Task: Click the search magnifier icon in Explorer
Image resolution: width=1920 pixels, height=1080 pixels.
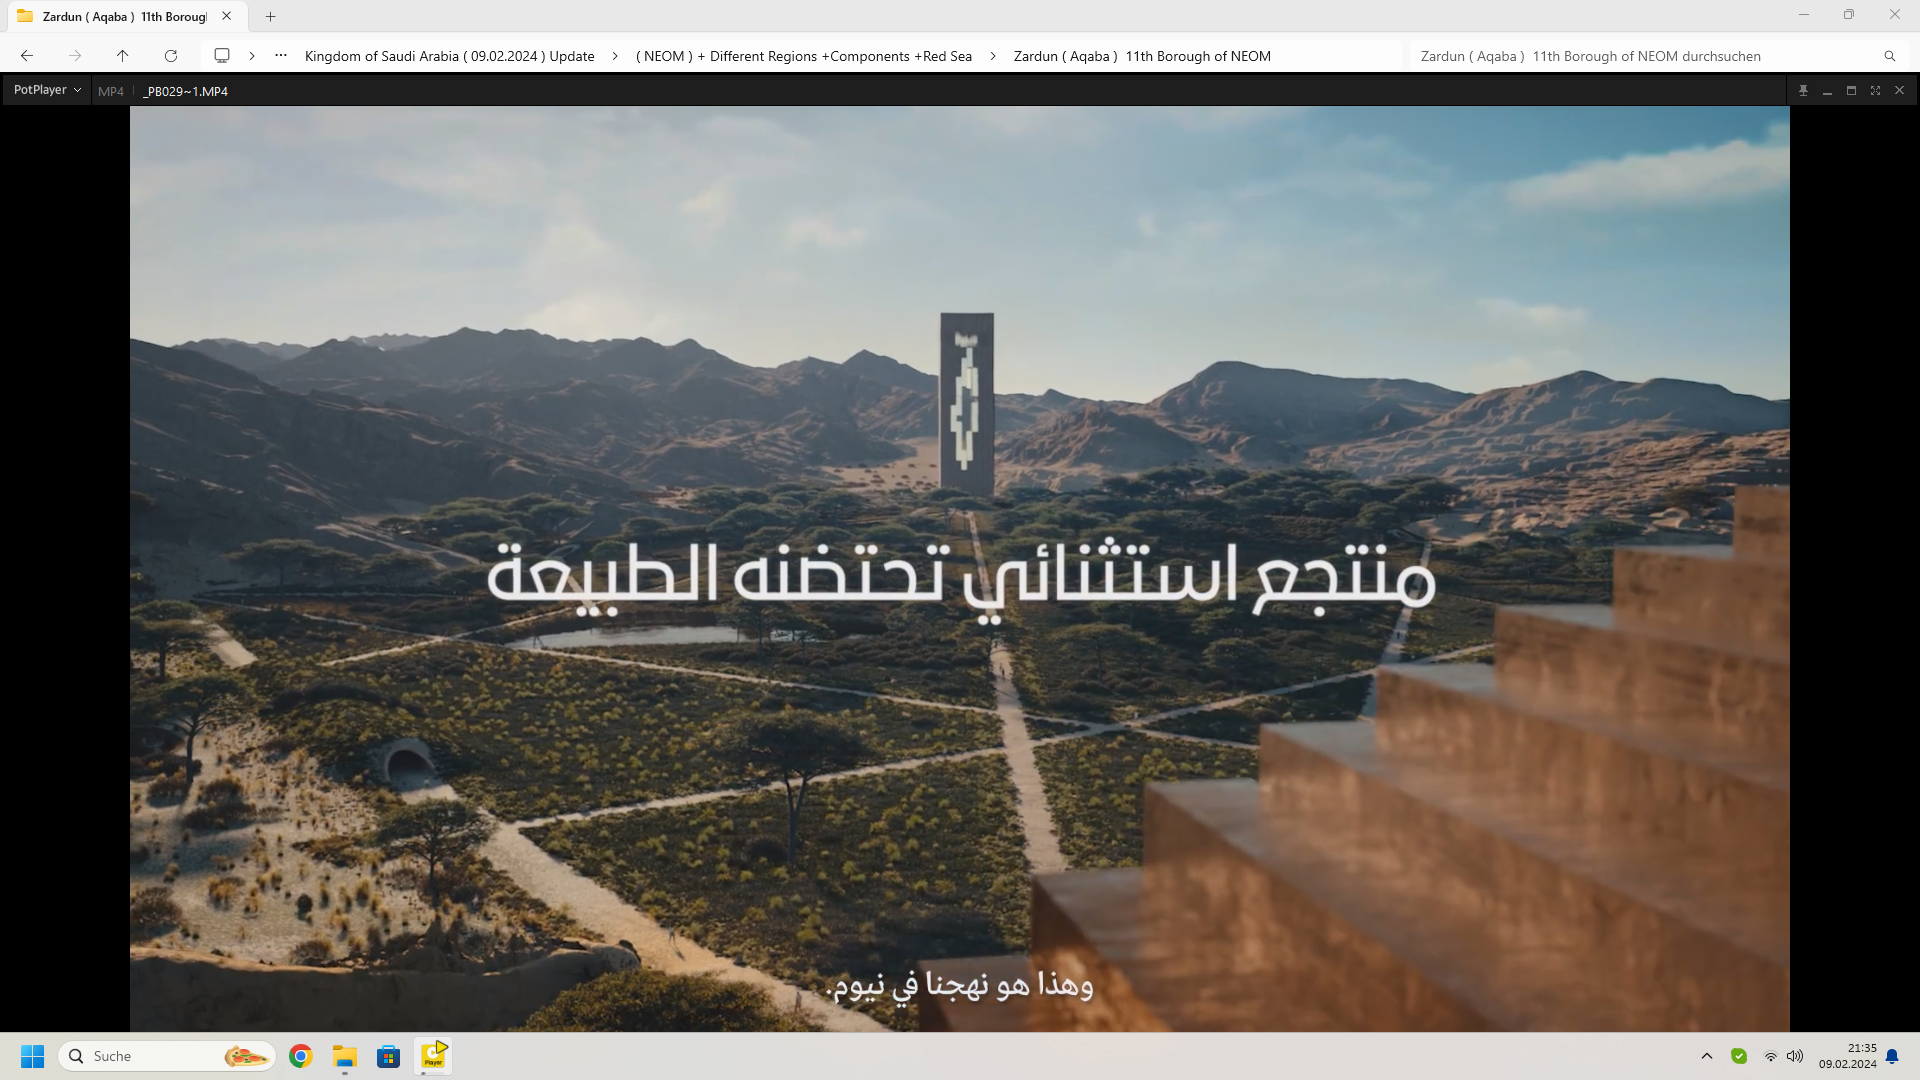Action: [x=1890, y=56]
